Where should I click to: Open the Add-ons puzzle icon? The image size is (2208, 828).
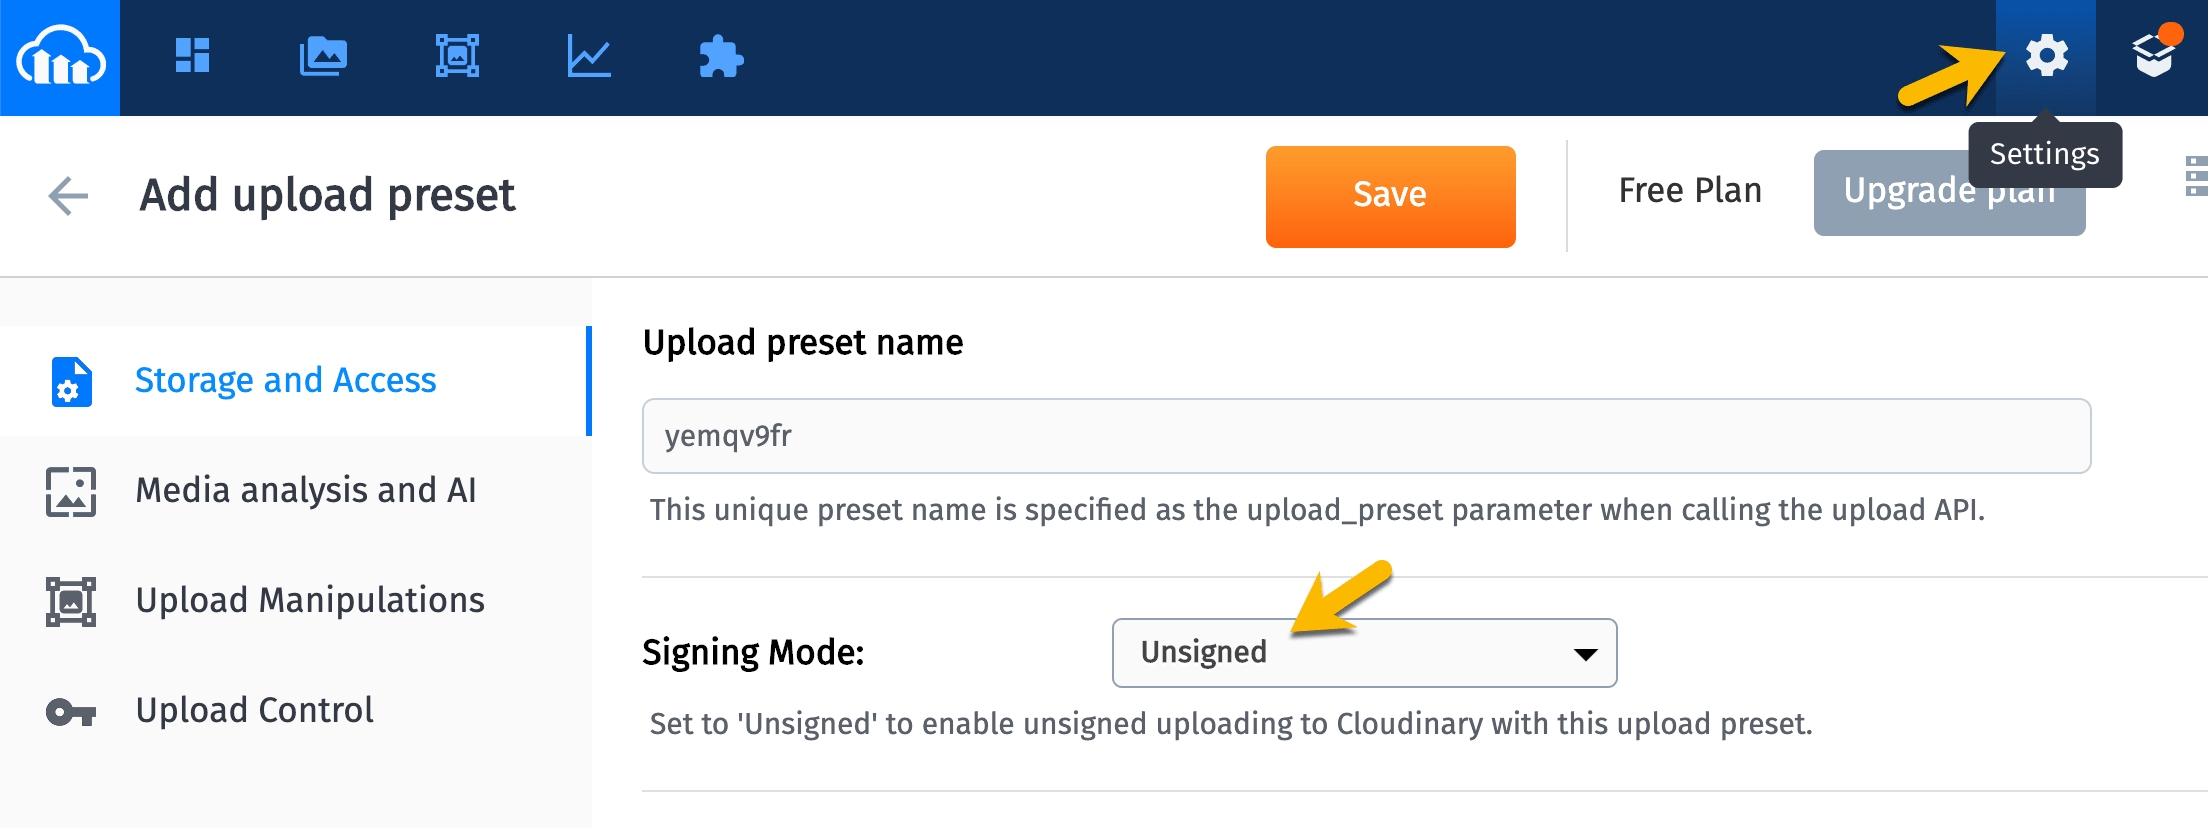(x=721, y=56)
